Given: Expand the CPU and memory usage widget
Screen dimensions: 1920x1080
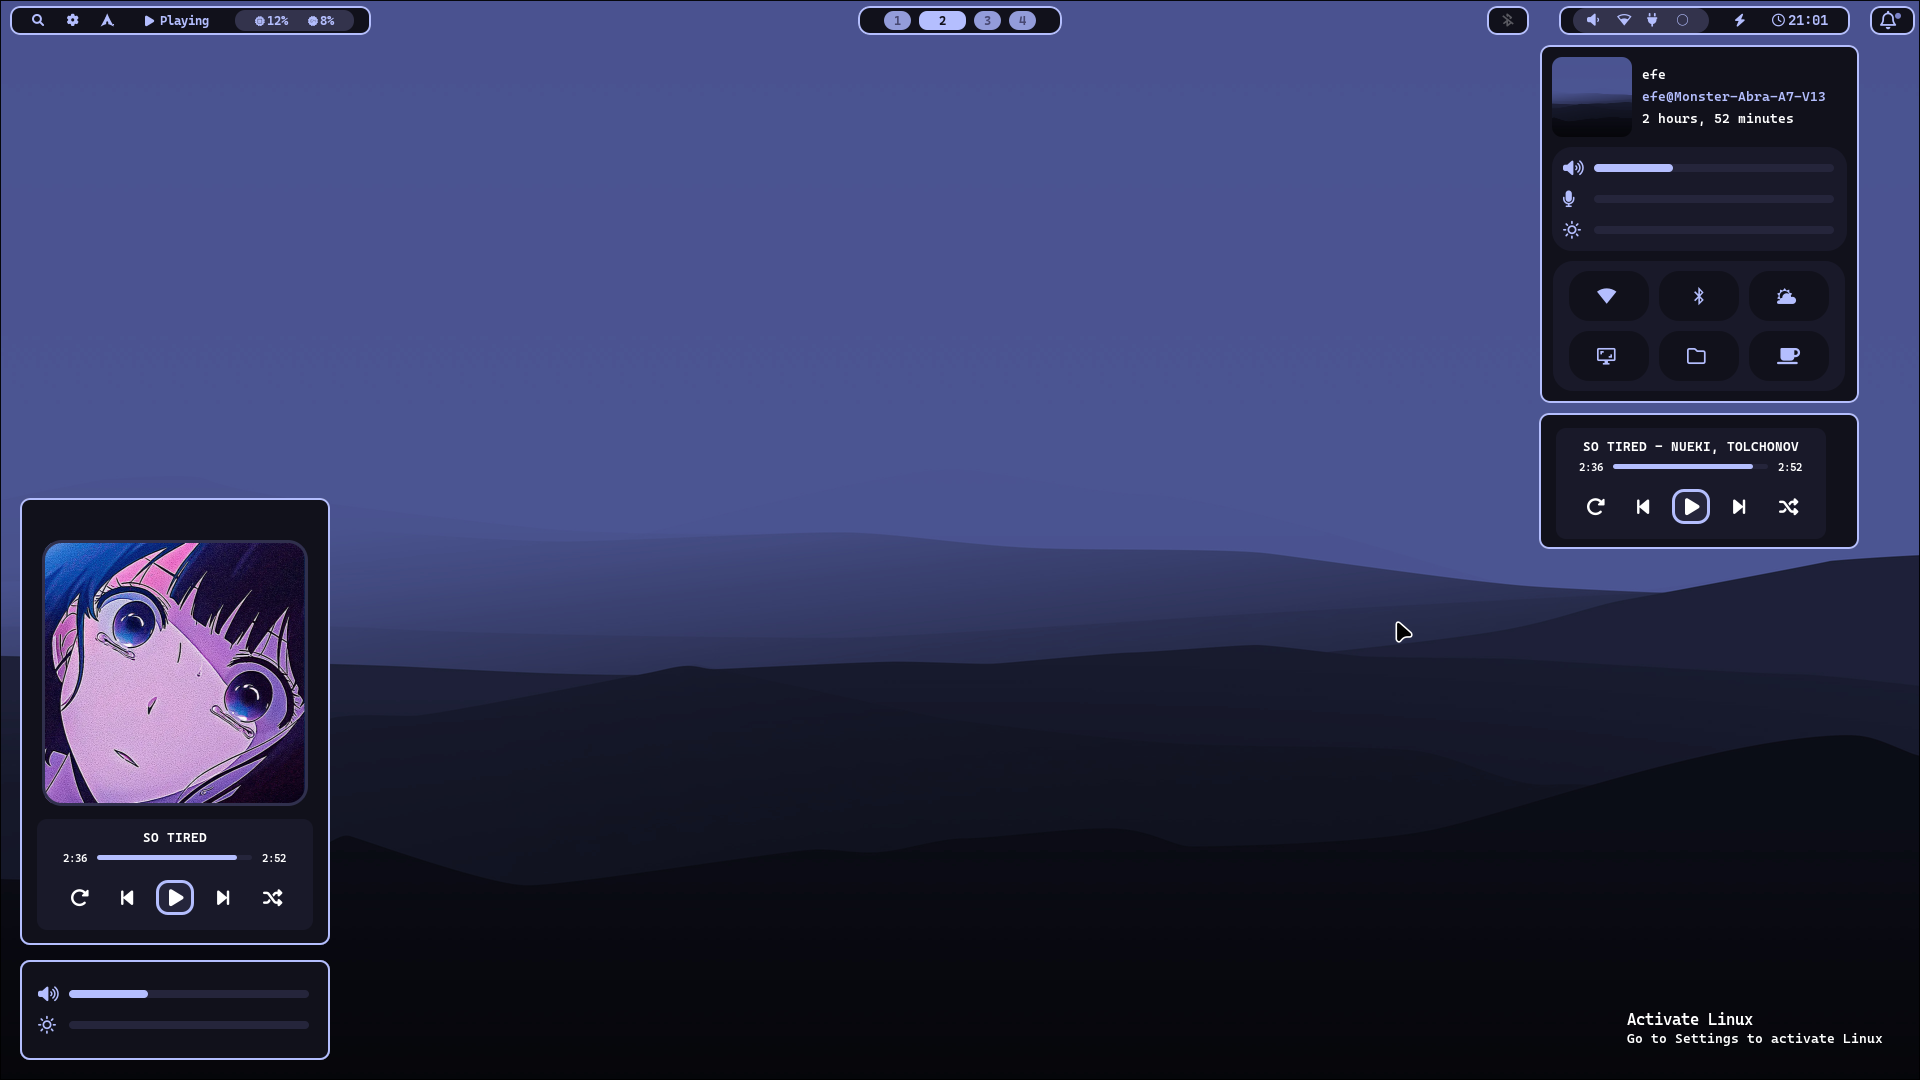Looking at the screenshot, I should pos(294,20).
